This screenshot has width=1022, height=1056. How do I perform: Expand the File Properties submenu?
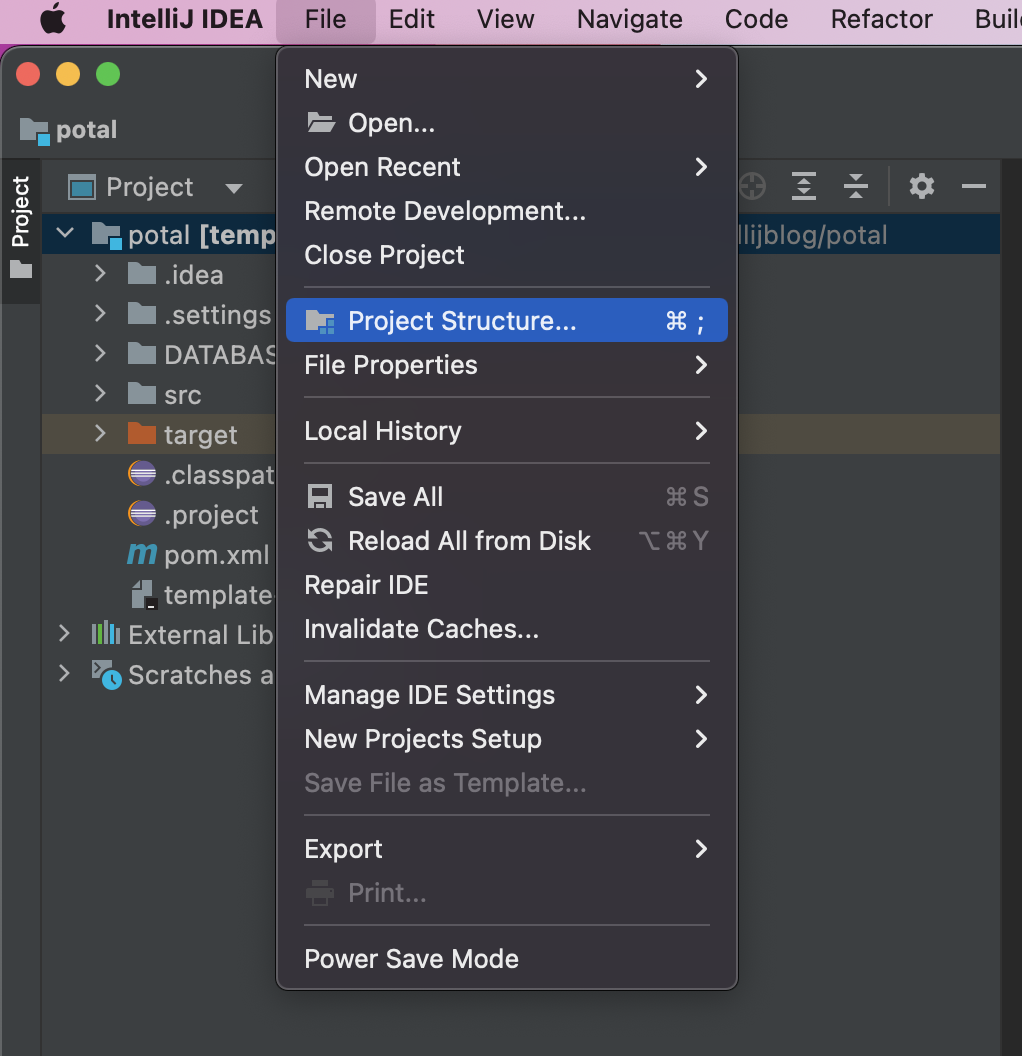(x=506, y=364)
